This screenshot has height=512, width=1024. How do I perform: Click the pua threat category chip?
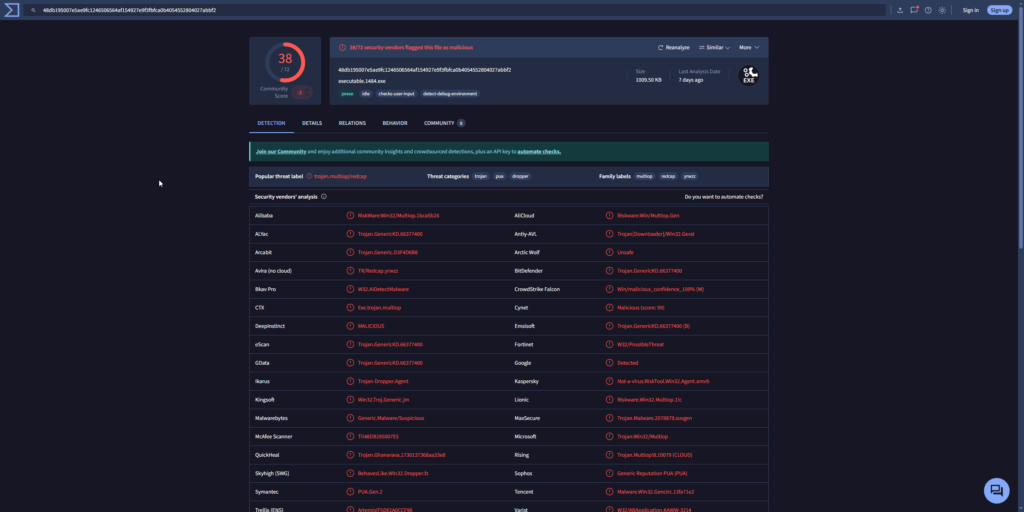click(500, 176)
